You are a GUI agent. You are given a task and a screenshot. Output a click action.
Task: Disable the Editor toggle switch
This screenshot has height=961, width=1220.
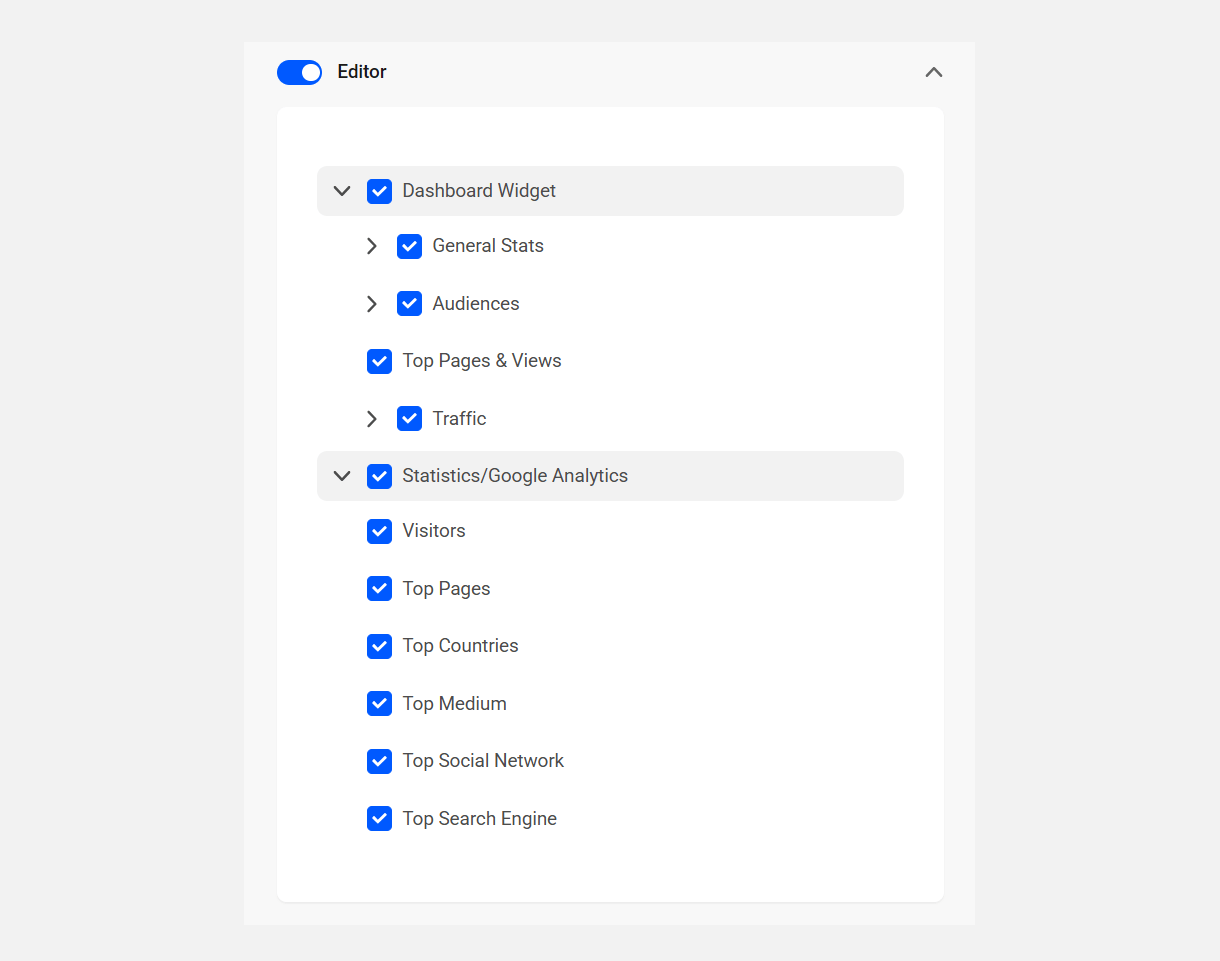coord(299,72)
